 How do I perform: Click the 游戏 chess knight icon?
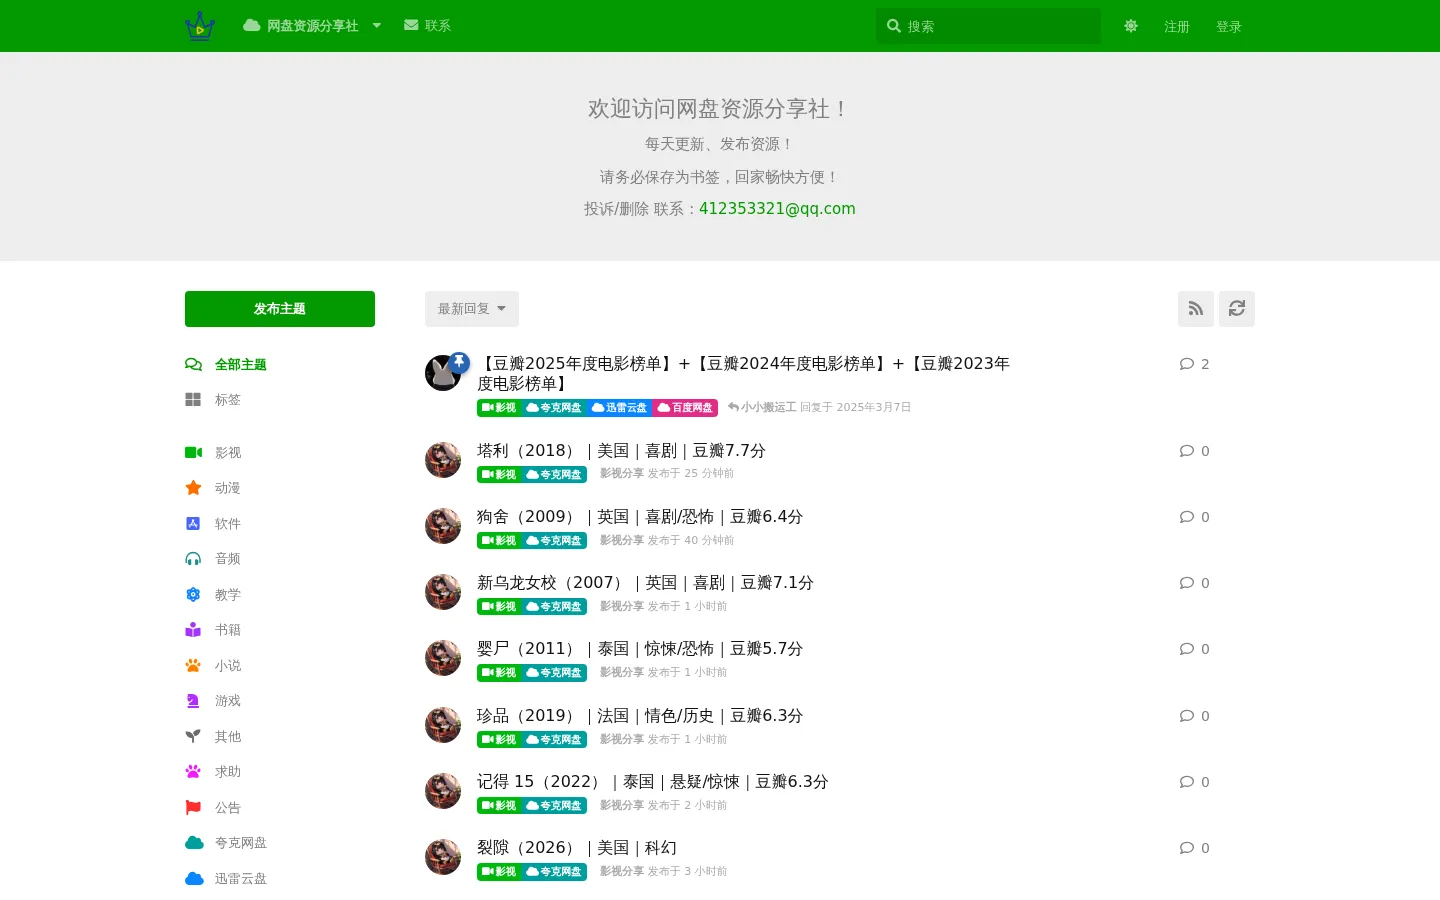tap(194, 701)
